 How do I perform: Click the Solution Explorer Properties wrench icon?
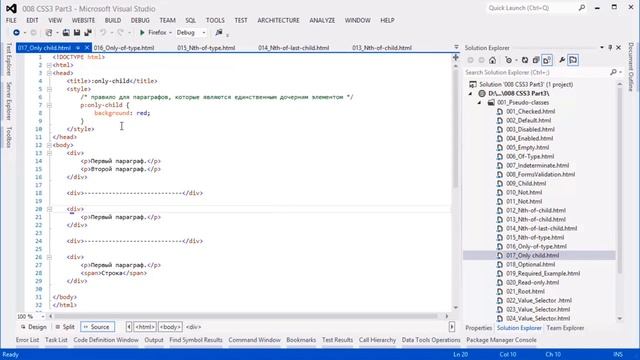[562, 60]
